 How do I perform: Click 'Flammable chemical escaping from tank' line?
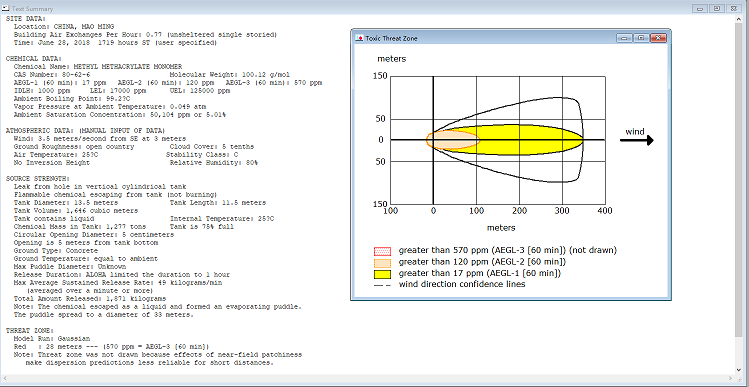[115, 195]
